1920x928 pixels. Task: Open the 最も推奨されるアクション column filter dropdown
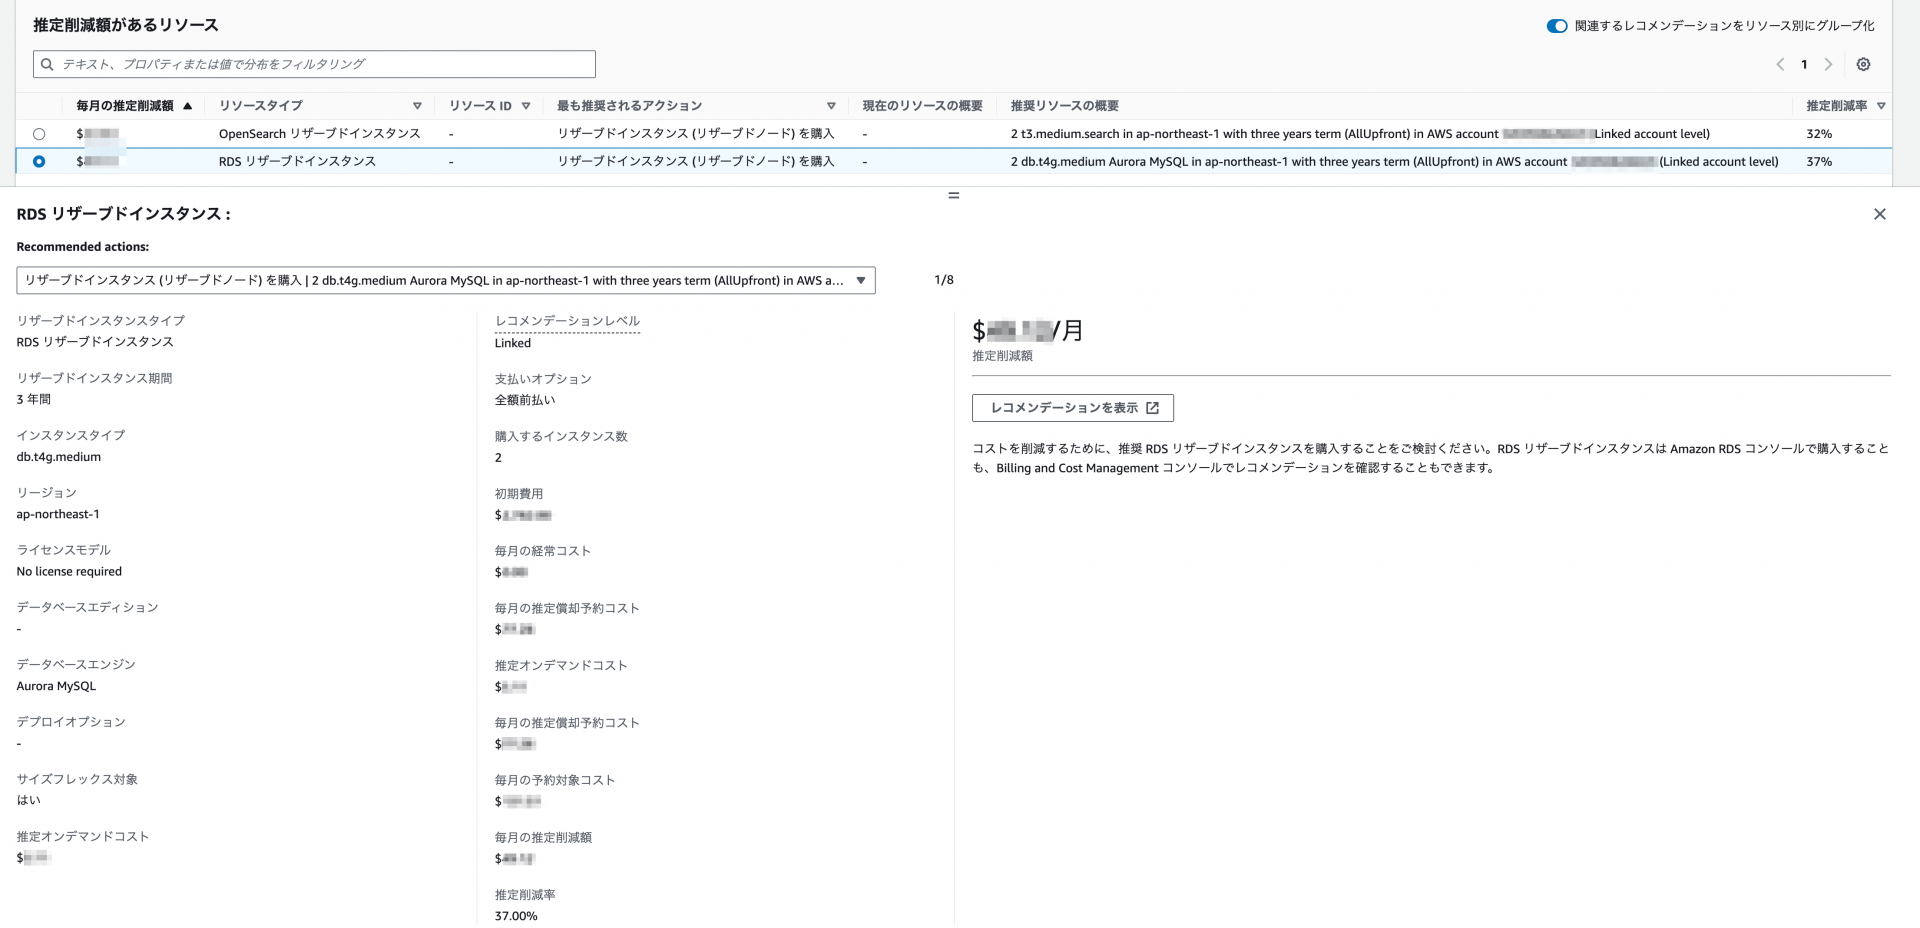(x=831, y=105)
